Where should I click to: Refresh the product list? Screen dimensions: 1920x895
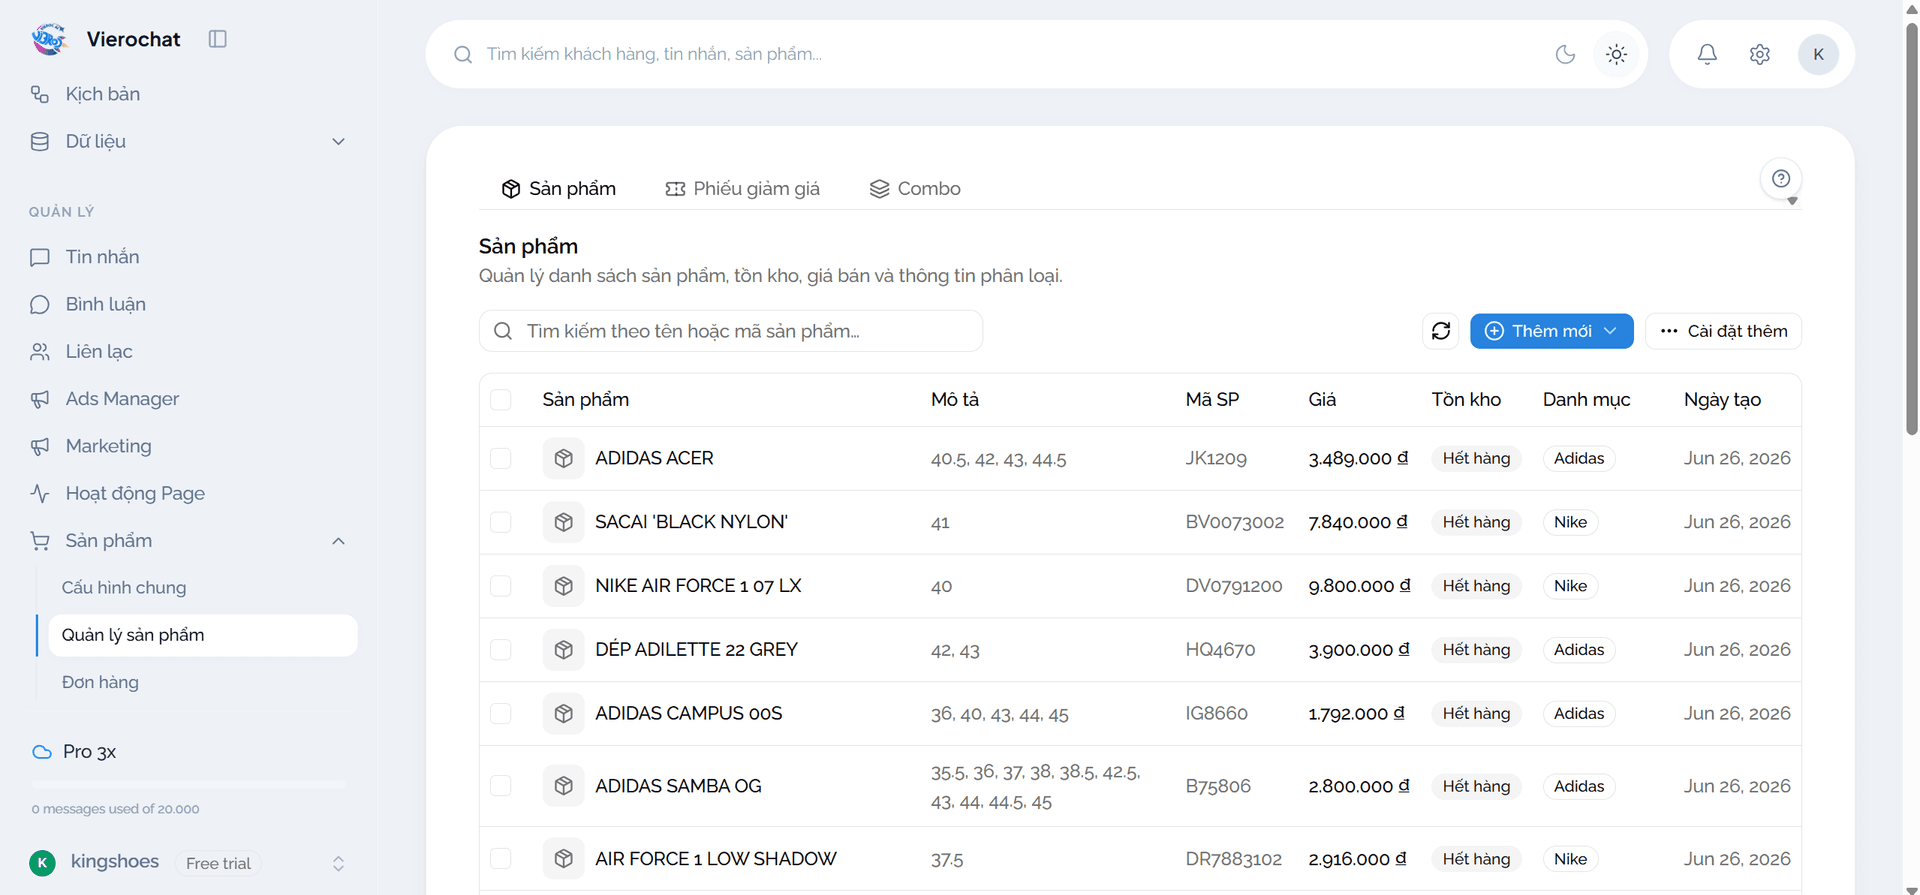click(1440, 331)
